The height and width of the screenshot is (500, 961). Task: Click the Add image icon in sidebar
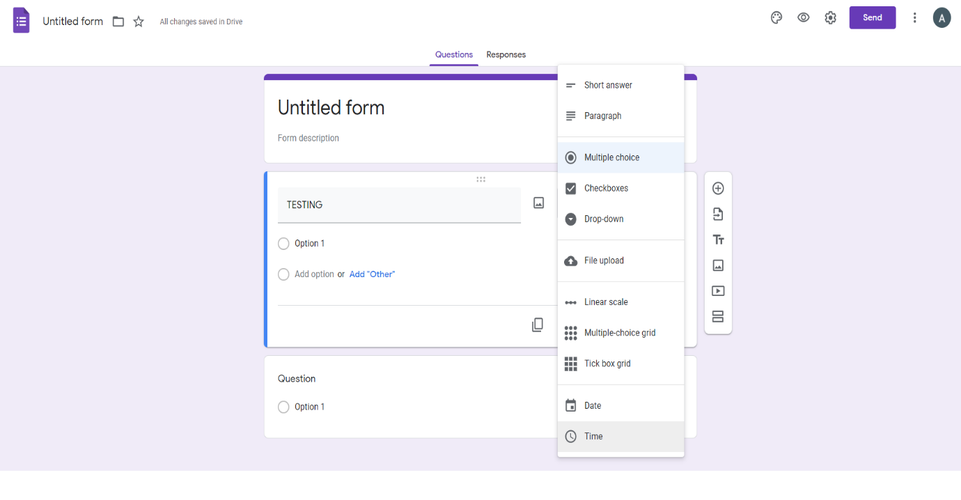point(718,265)
